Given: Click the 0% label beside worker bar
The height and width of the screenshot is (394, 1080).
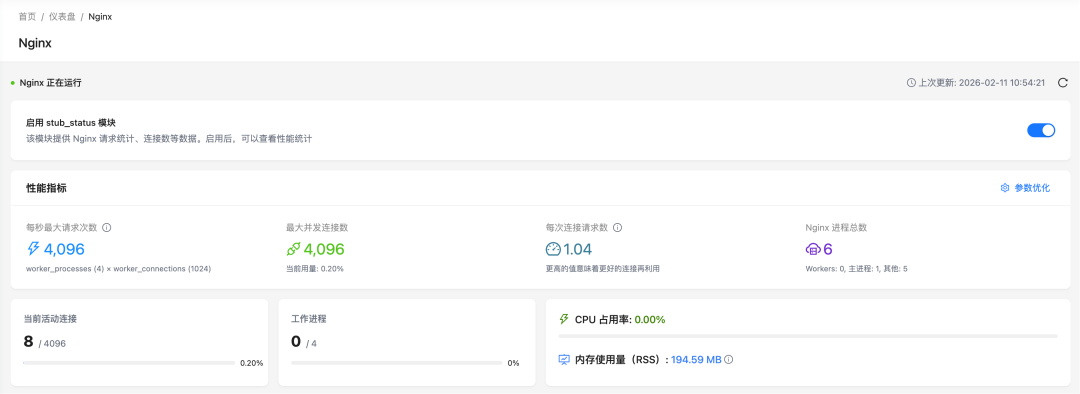Looking at the screenshot, I should click(513, 363).
